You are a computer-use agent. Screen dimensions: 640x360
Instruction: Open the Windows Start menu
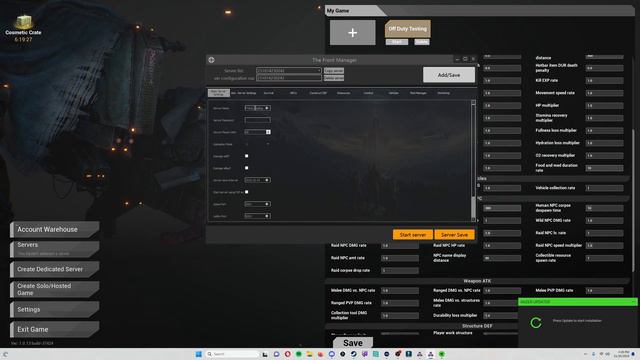[199, 354]
